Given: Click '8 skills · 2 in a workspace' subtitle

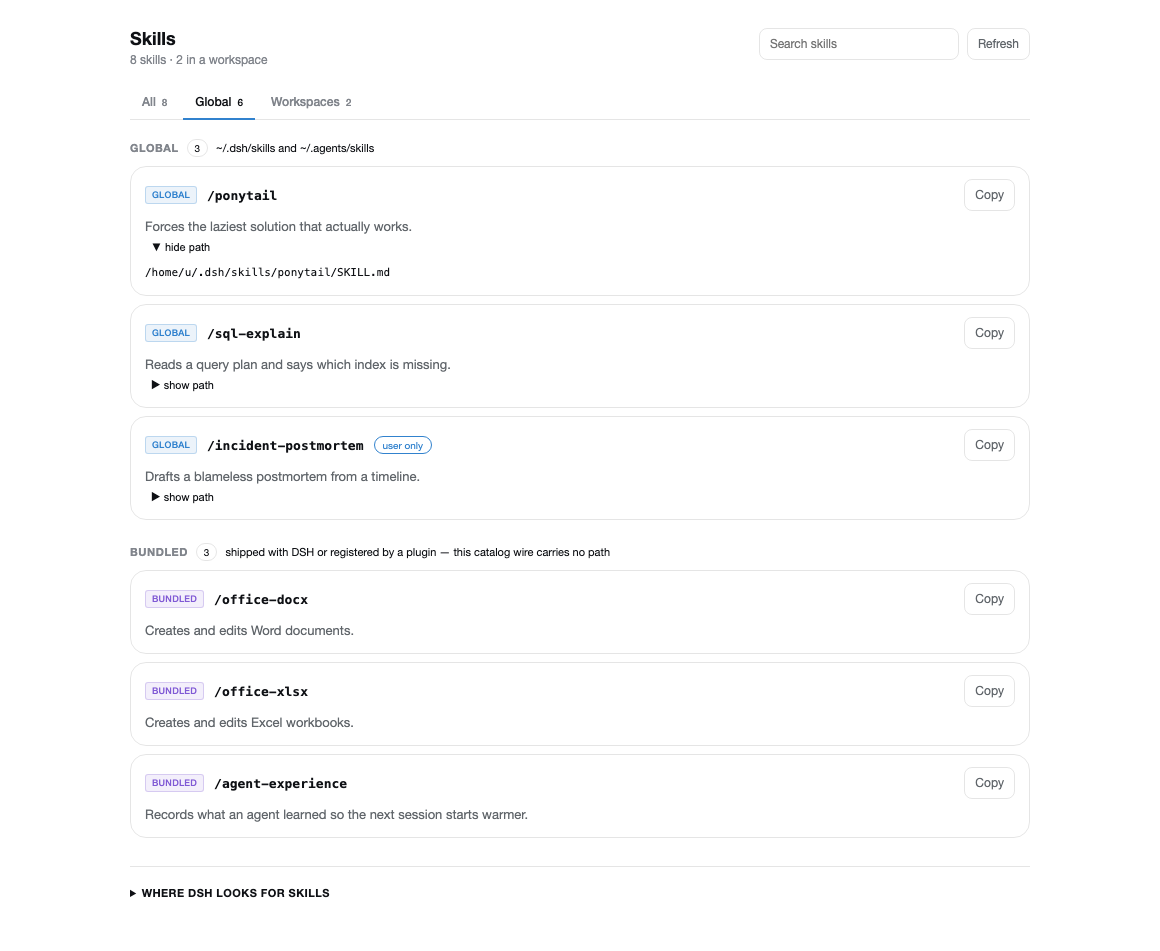Looking at the screenshot, I should (198, 60).
